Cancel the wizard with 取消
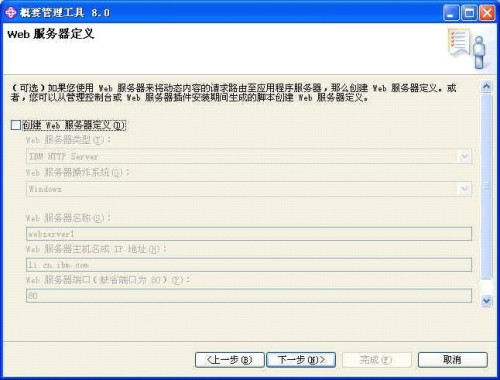Viewport: 500px width, 380px height. [453, 360]
